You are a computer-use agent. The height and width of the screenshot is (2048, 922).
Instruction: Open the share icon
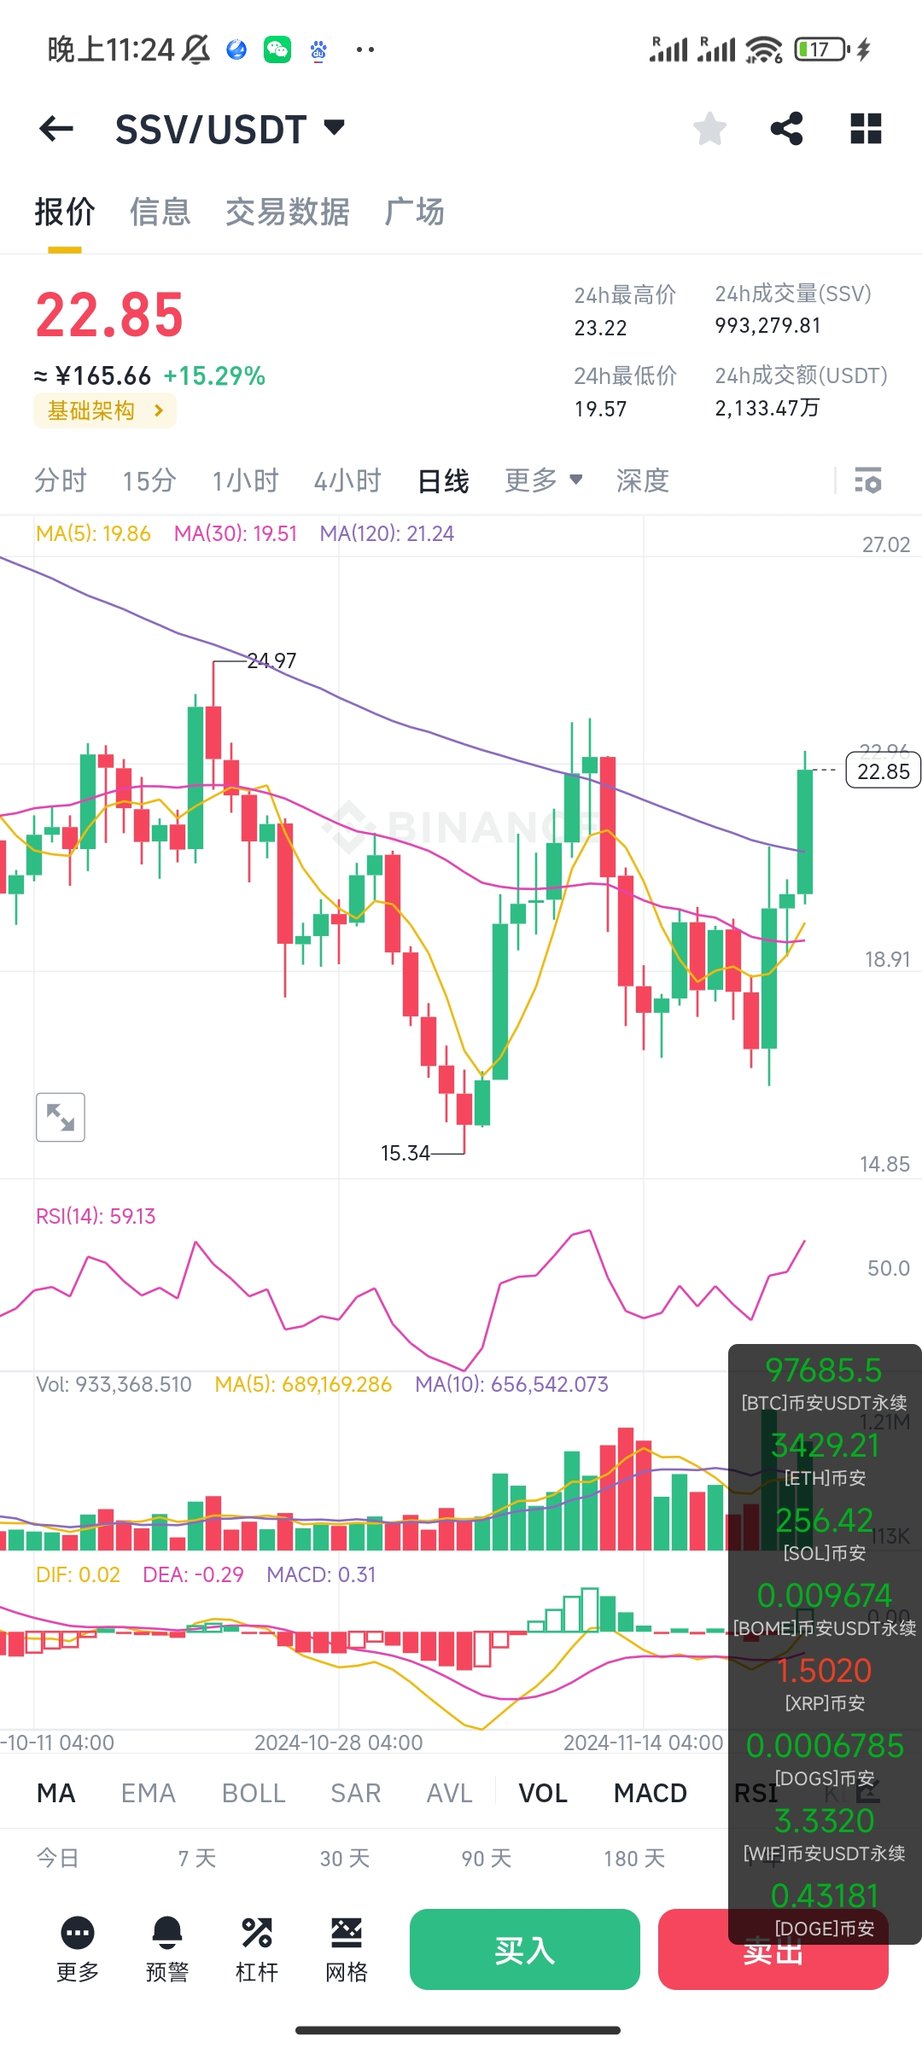coord(787,128)
